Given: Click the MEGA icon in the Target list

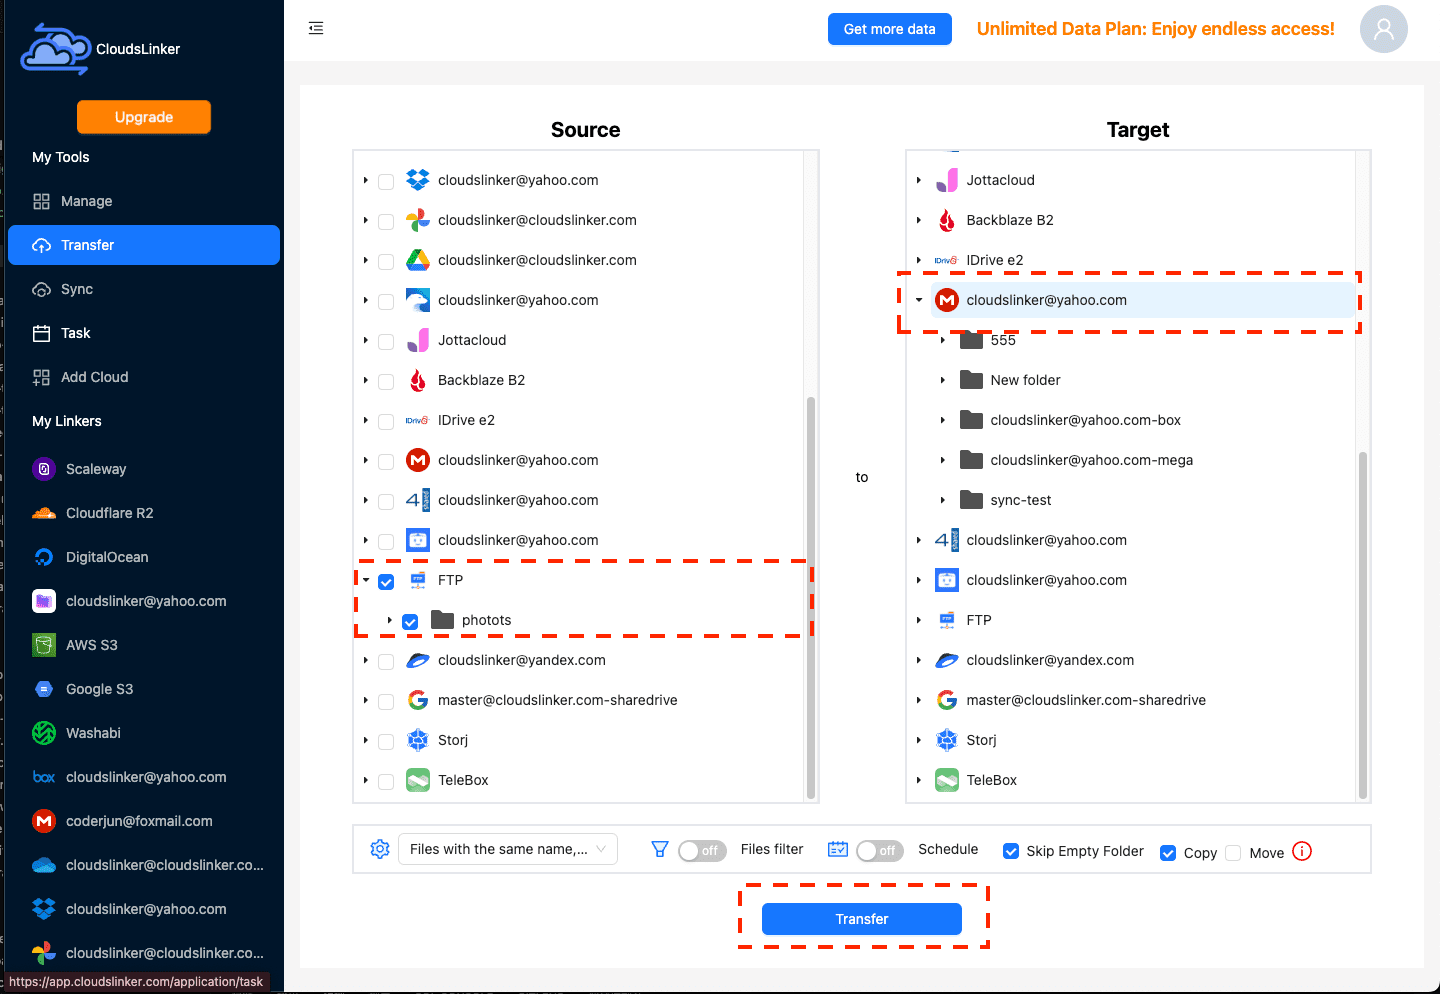Looking at the screenshot, I should click(947, 300).
